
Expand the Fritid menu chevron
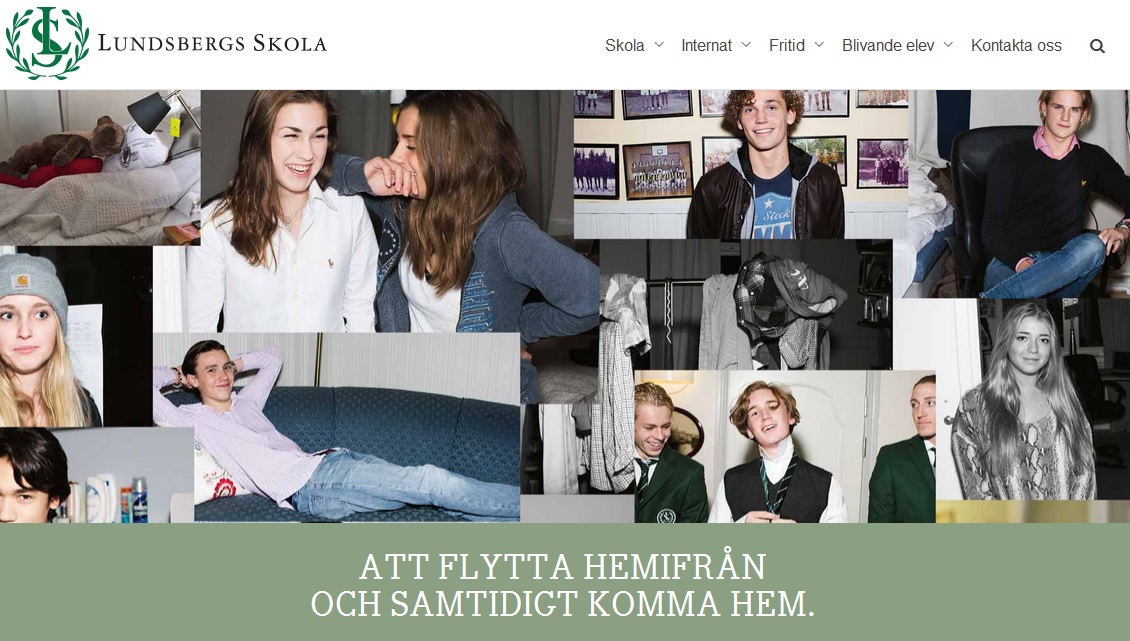(819, 45)
